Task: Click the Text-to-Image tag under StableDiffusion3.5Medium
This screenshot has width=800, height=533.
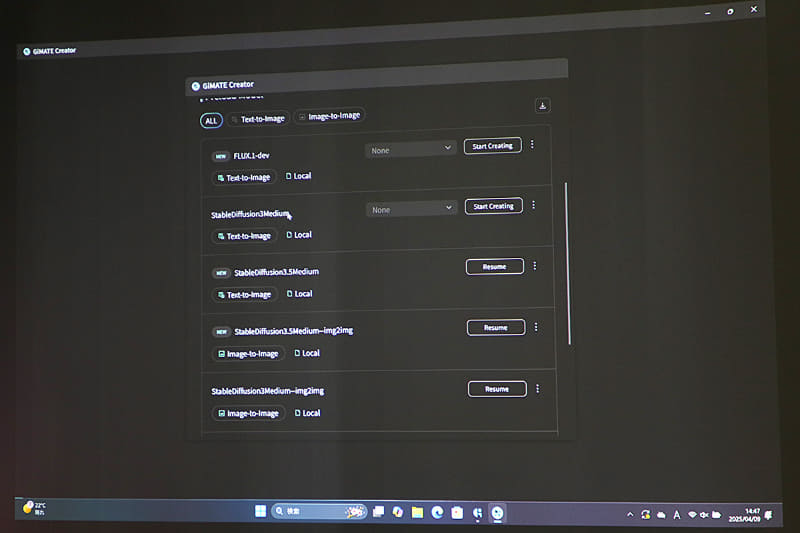Action: (245, 295)
